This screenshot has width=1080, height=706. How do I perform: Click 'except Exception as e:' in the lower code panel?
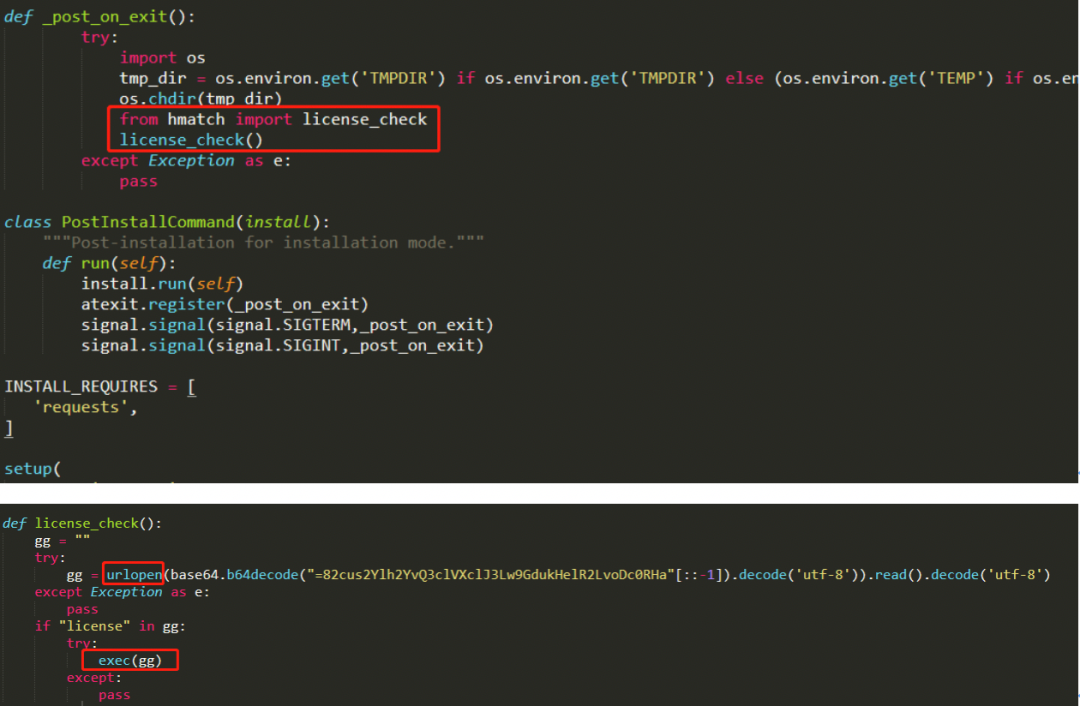point(122,592)
